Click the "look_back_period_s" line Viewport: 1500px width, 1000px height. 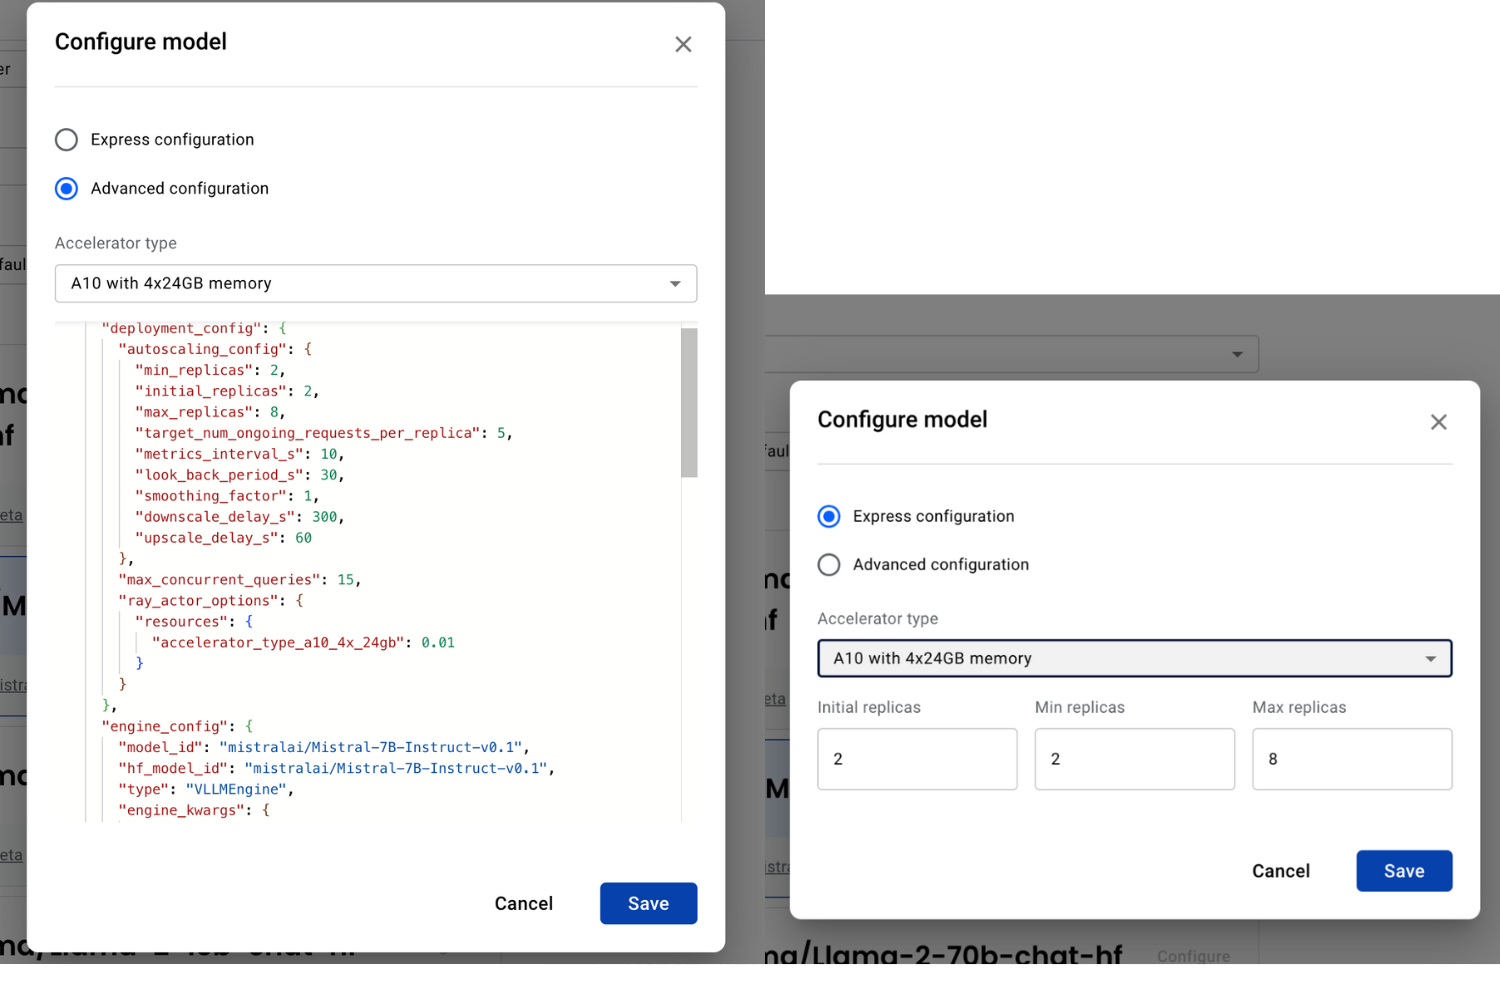(x=240, y=475)
